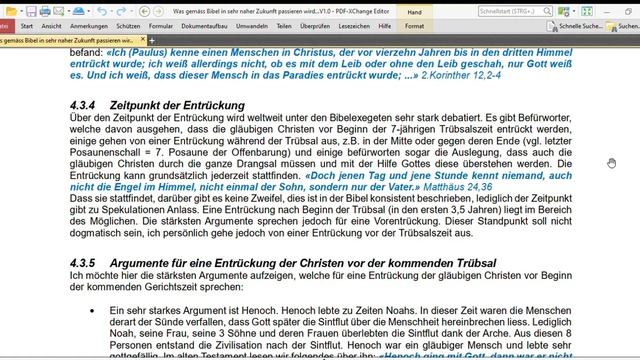Open the Undo history dropdown arrow
The image size is (640, 360).
(x=111, y=11)
